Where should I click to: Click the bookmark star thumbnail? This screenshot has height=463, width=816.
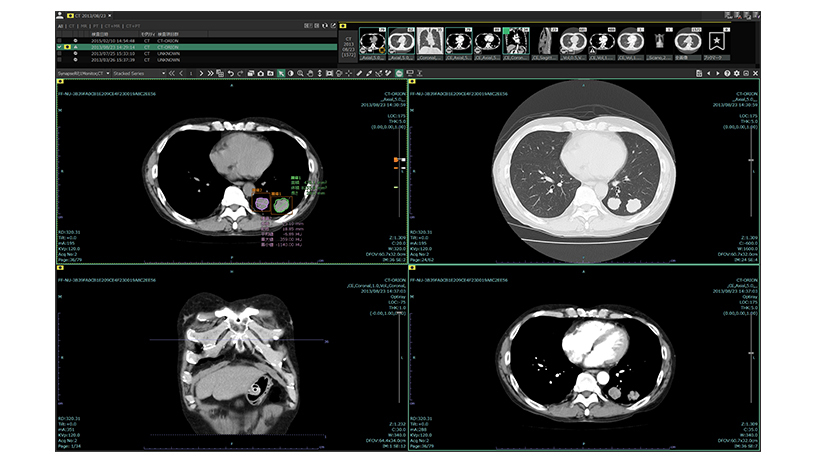click(x=719, y=41)
